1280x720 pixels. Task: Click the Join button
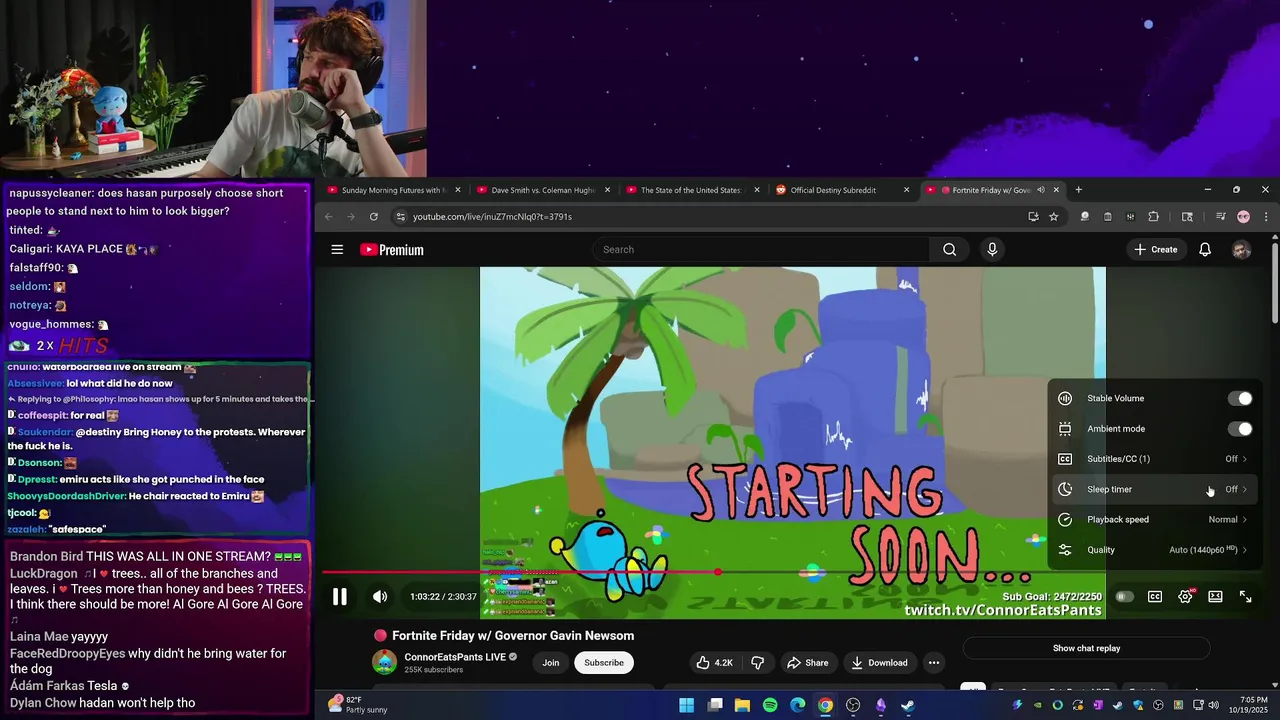[551, 662]
